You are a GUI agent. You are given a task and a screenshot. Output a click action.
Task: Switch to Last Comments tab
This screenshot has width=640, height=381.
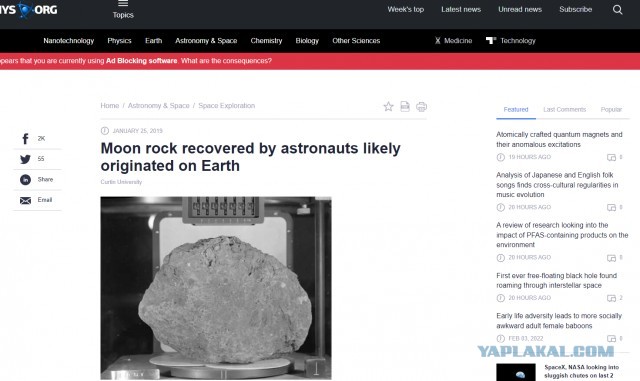click(564, 109)
